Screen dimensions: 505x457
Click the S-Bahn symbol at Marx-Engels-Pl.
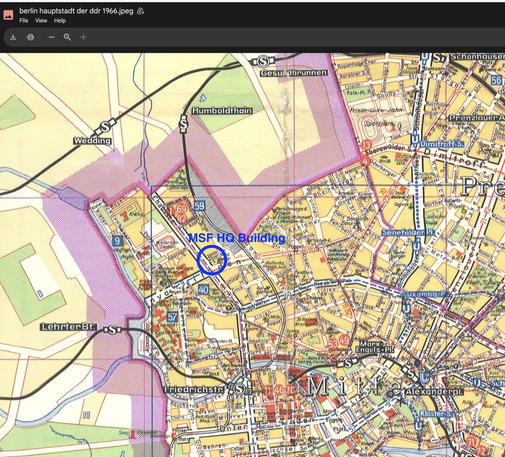point(348,362)
